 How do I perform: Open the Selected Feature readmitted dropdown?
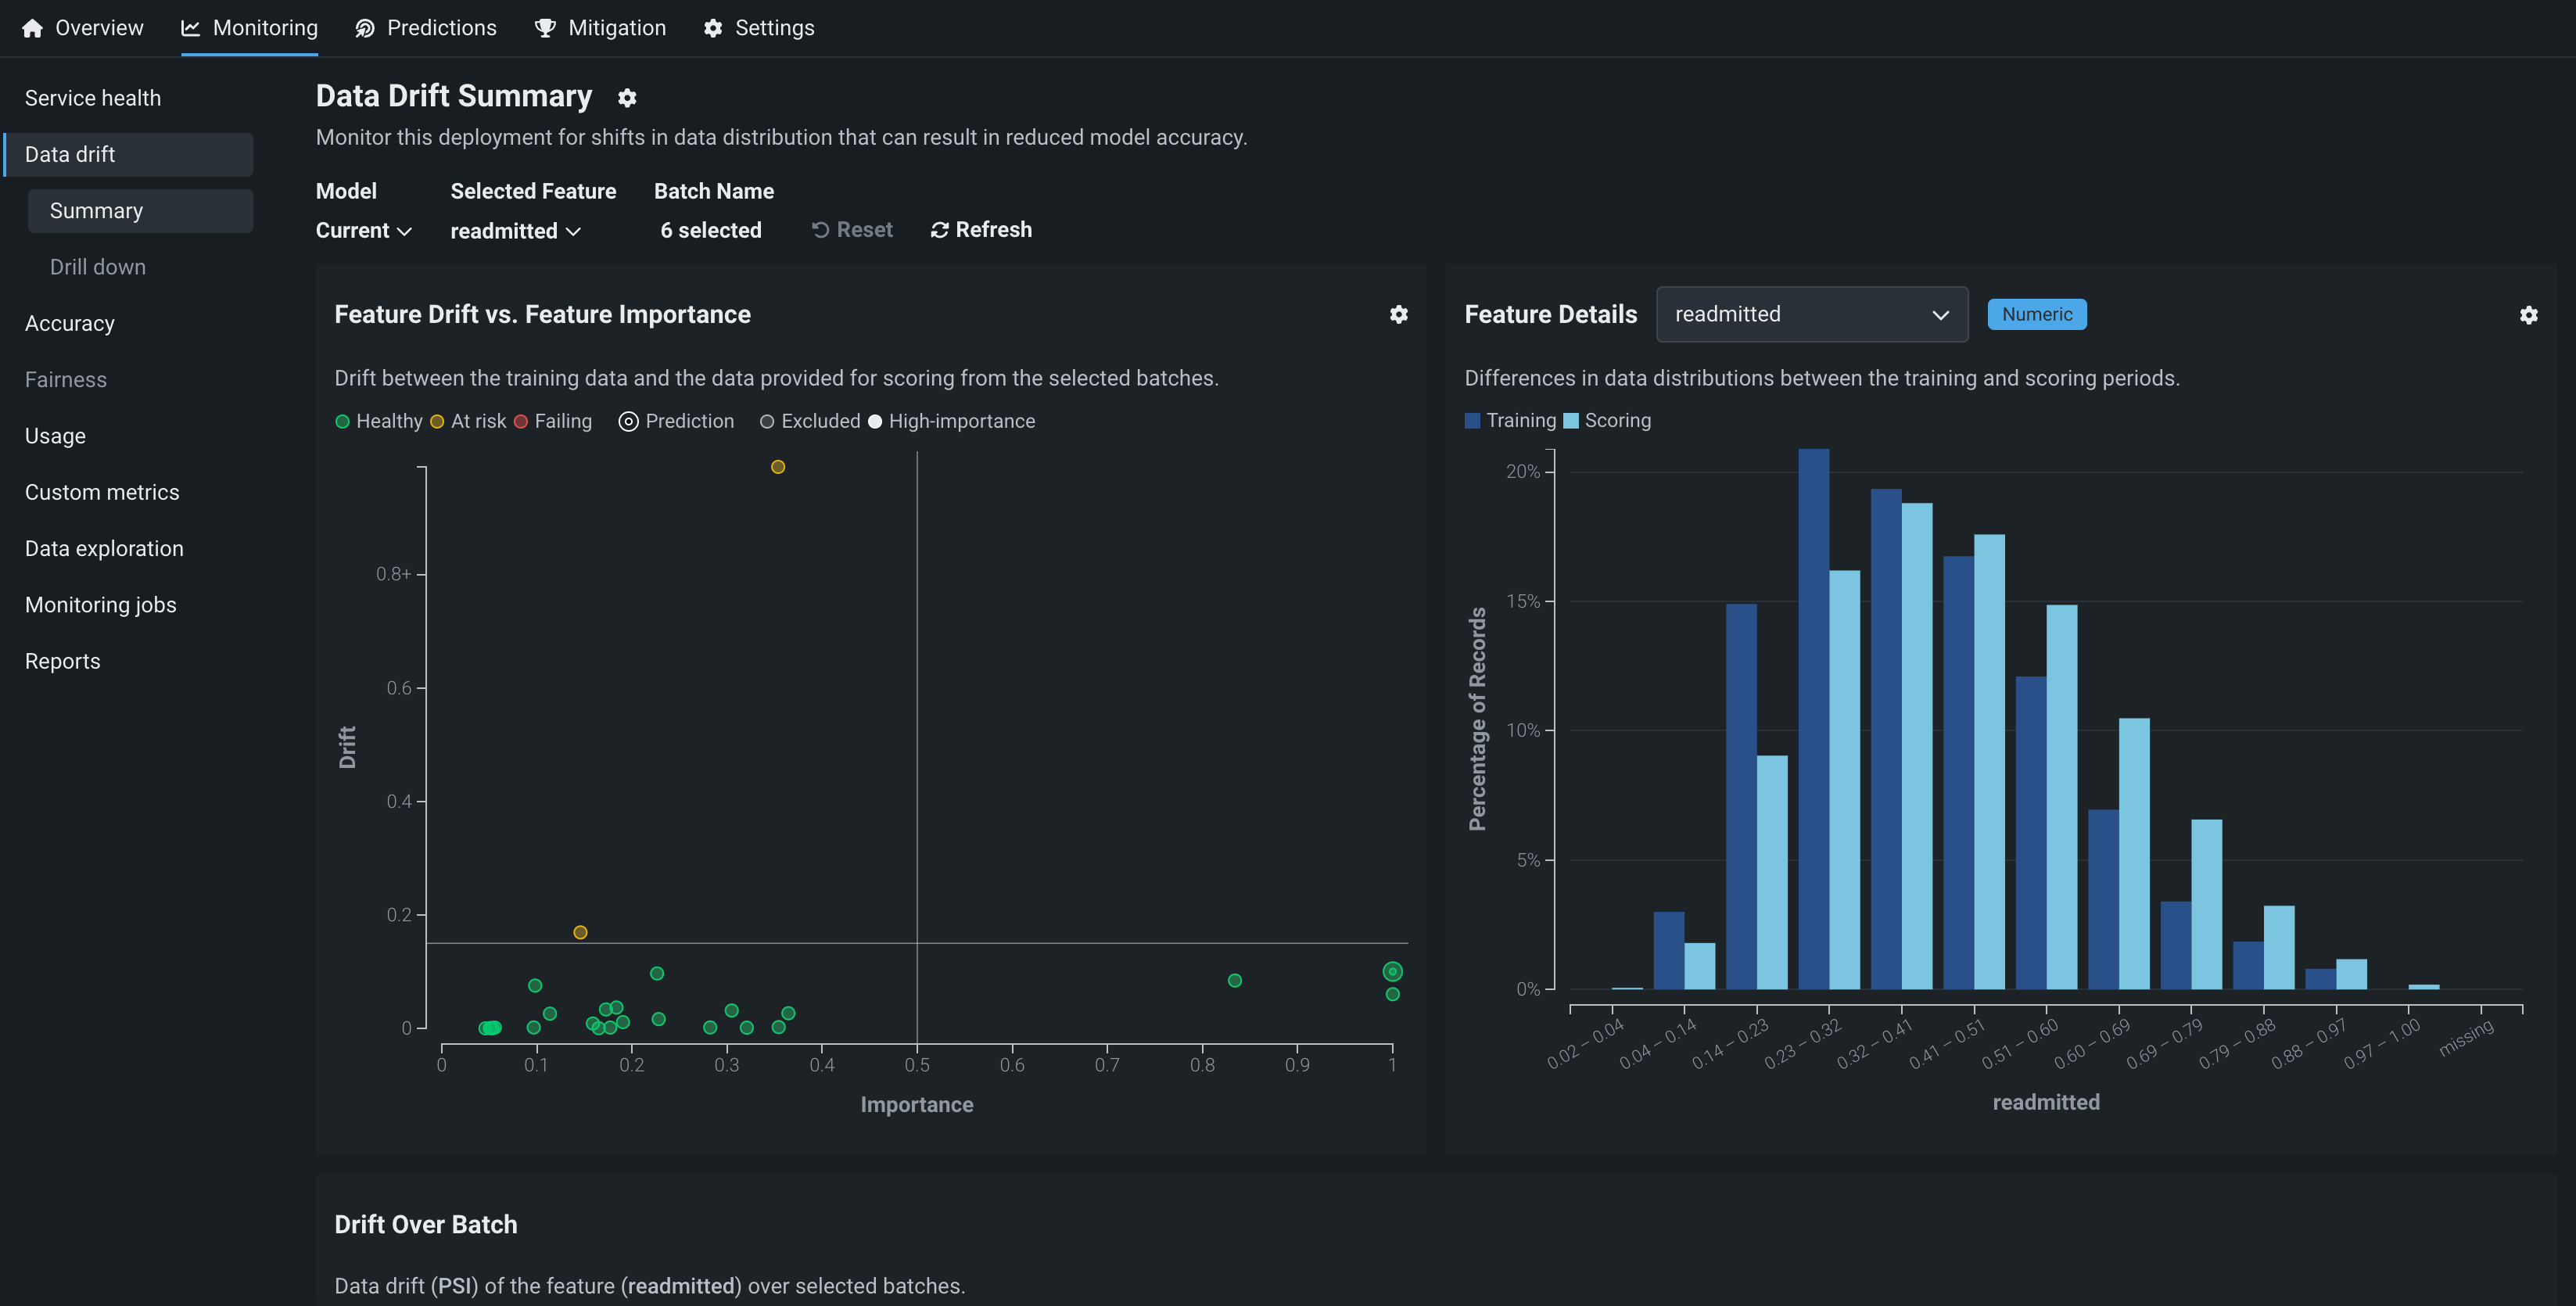[x=515, y=231]
